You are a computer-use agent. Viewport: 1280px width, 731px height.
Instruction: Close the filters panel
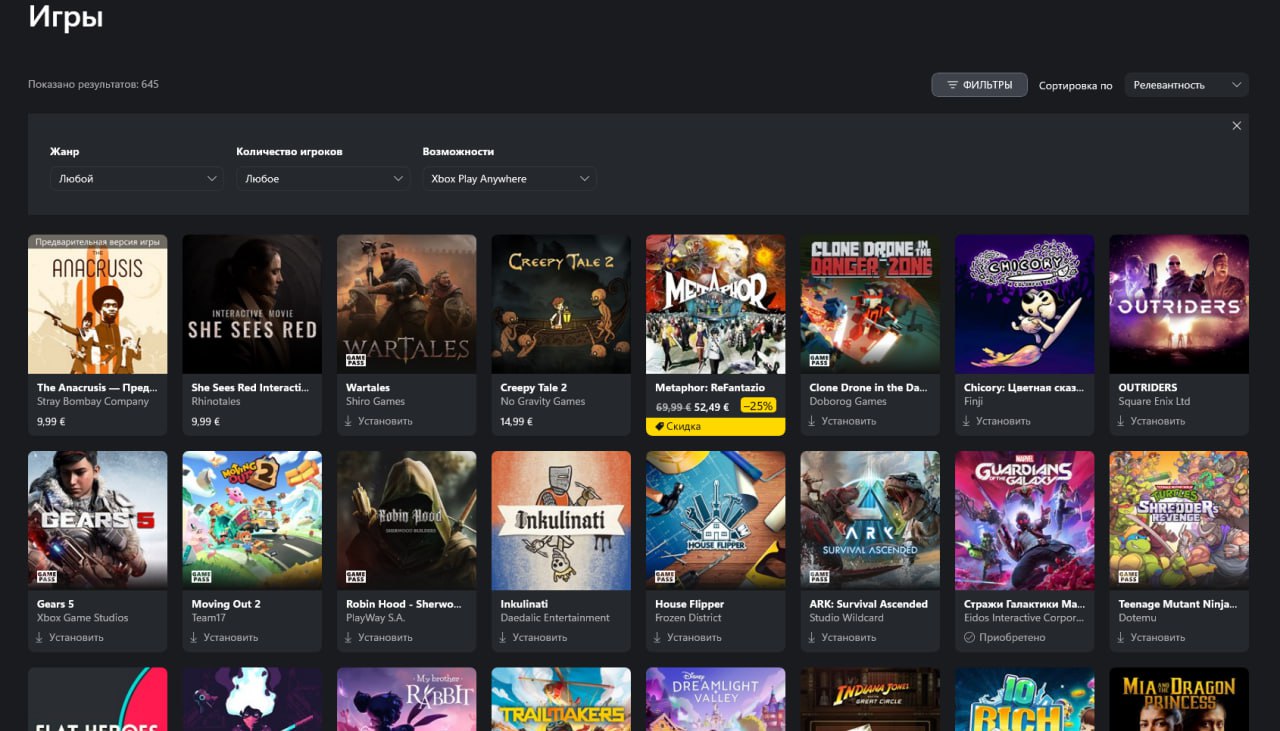(1237, 126)
